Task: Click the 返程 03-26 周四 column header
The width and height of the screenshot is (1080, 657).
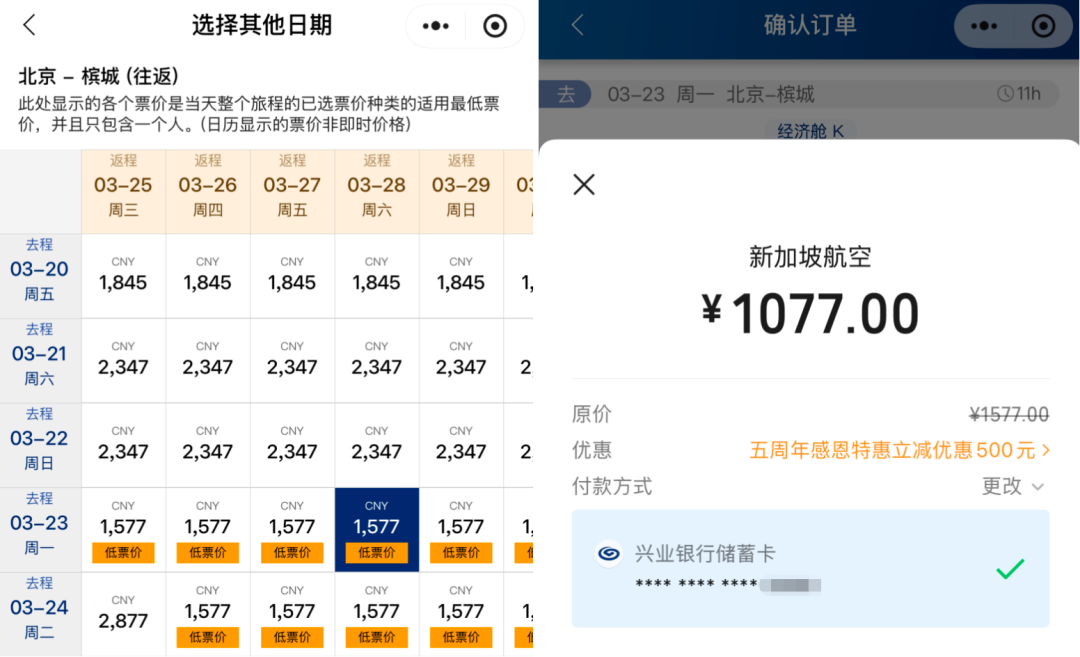Action: pyautogui.click(x=207, y=185)
